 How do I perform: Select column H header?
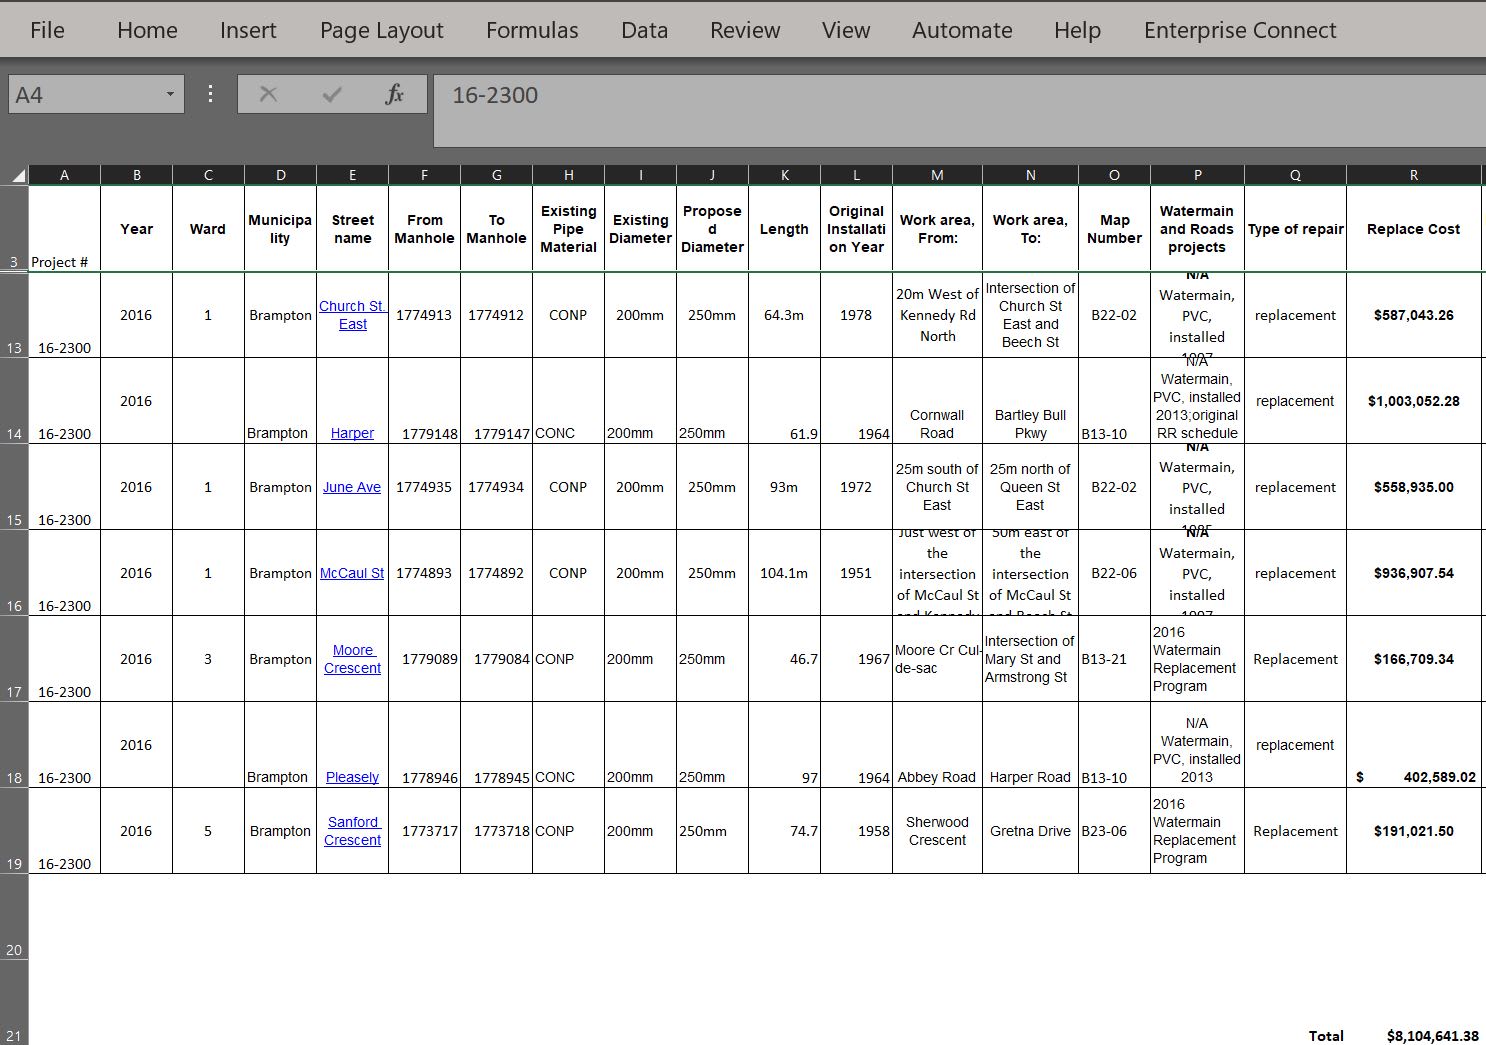pyautogui.click(x=568, y=175)
